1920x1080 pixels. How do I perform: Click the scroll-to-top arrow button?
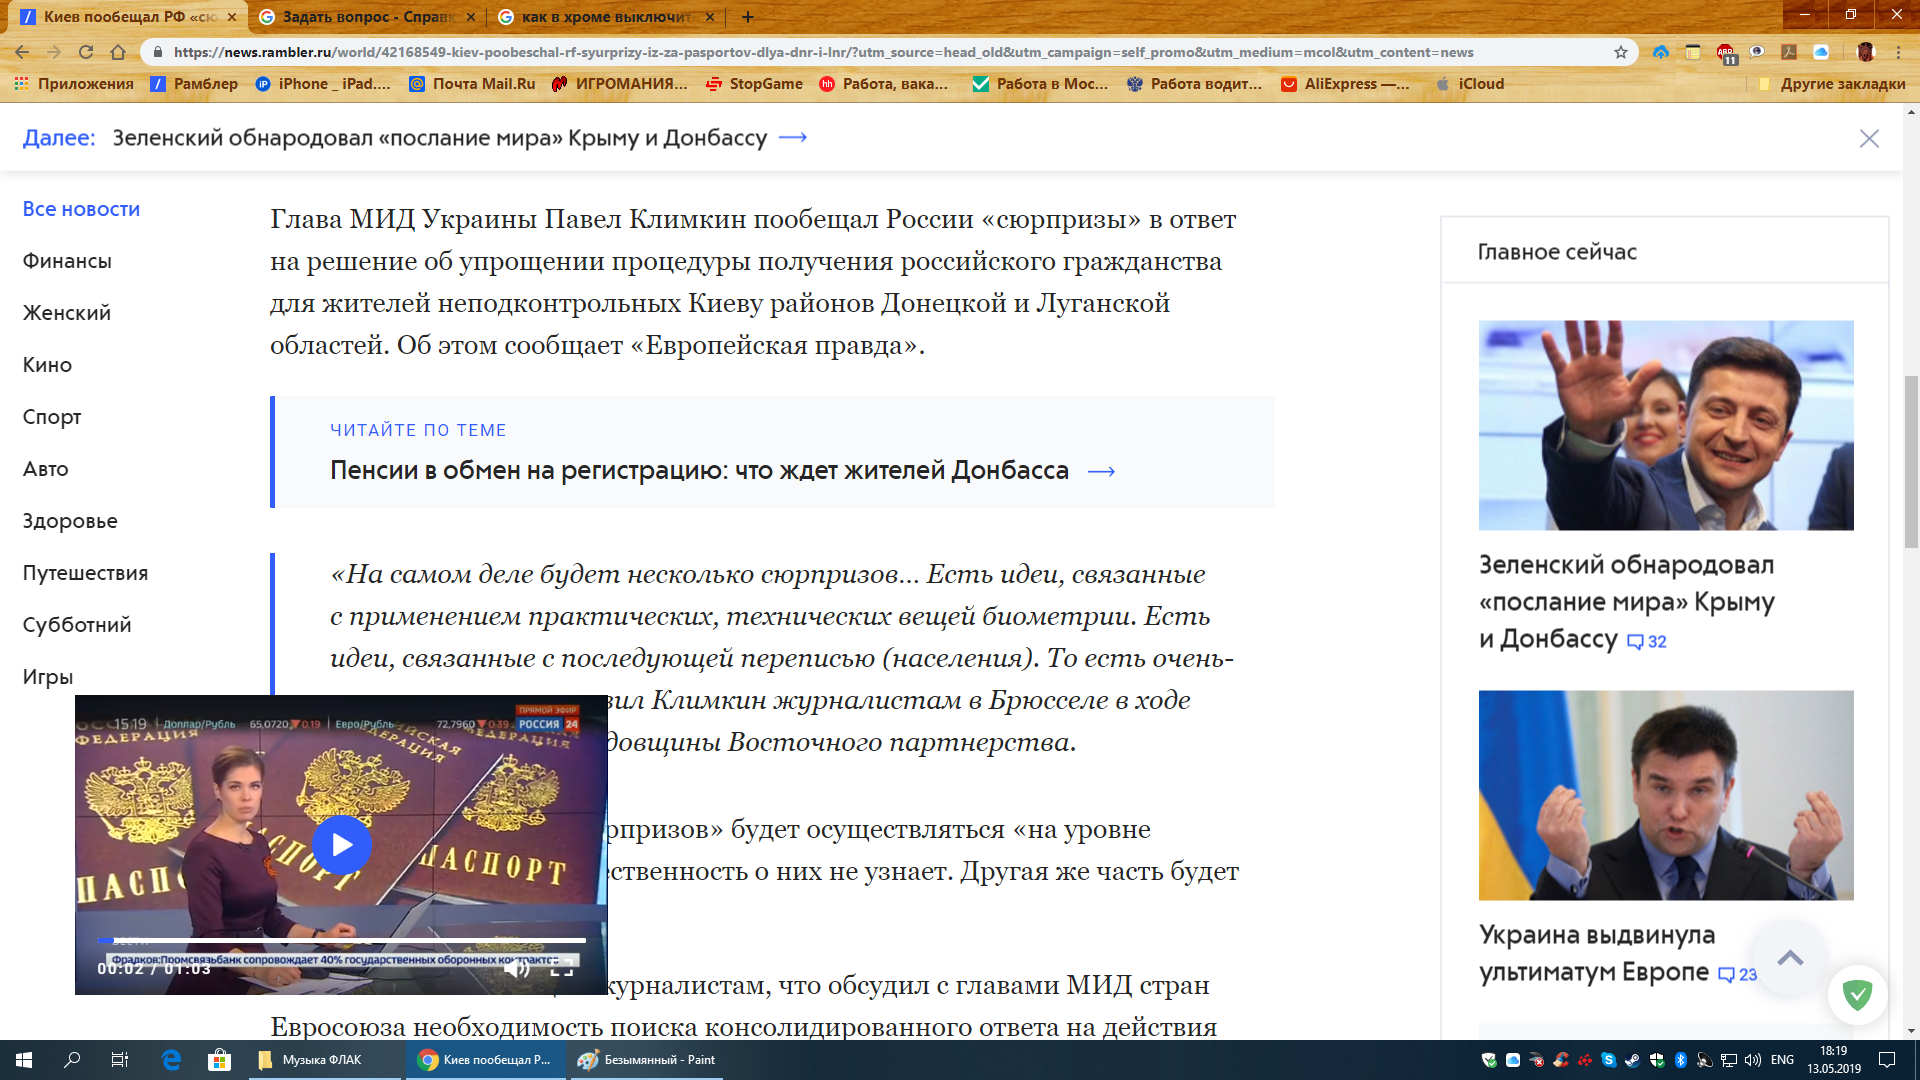pos(1790,958)
